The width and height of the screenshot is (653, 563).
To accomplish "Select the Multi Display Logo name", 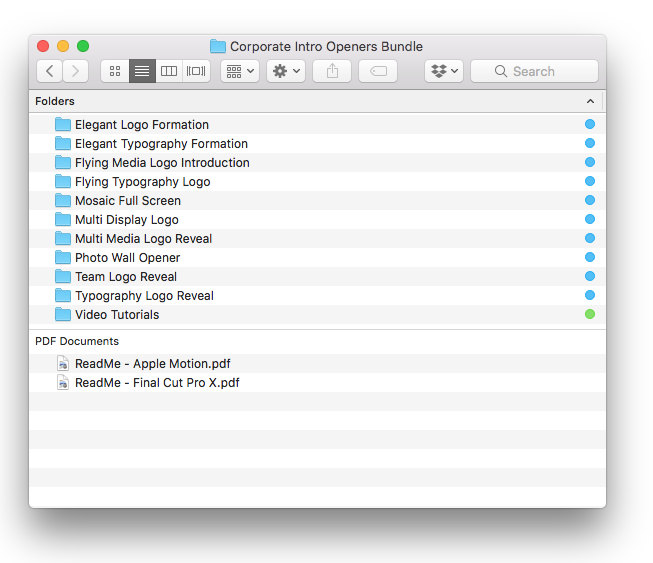I will [x=127, y=220].
